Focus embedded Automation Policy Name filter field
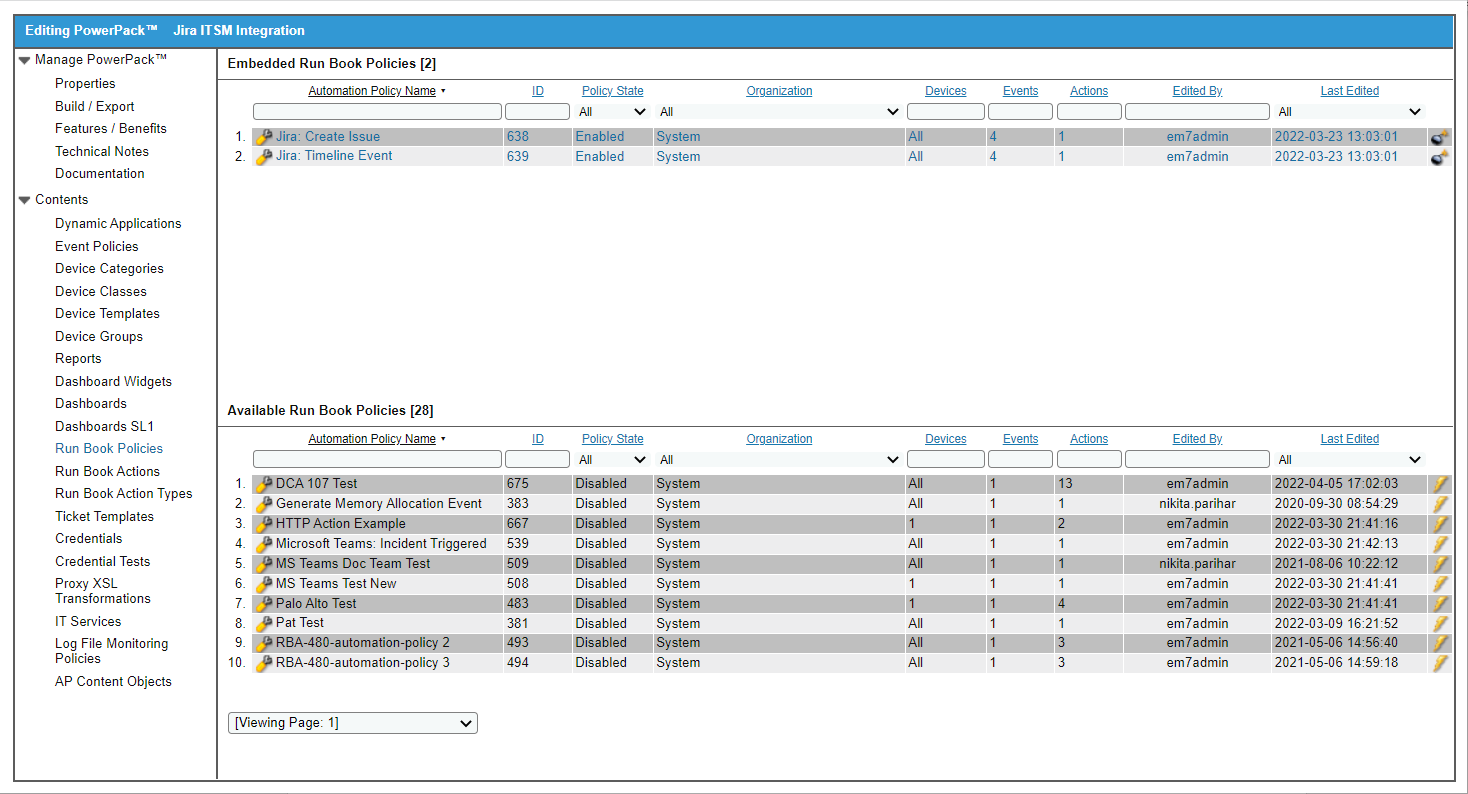 coord(377,112)
